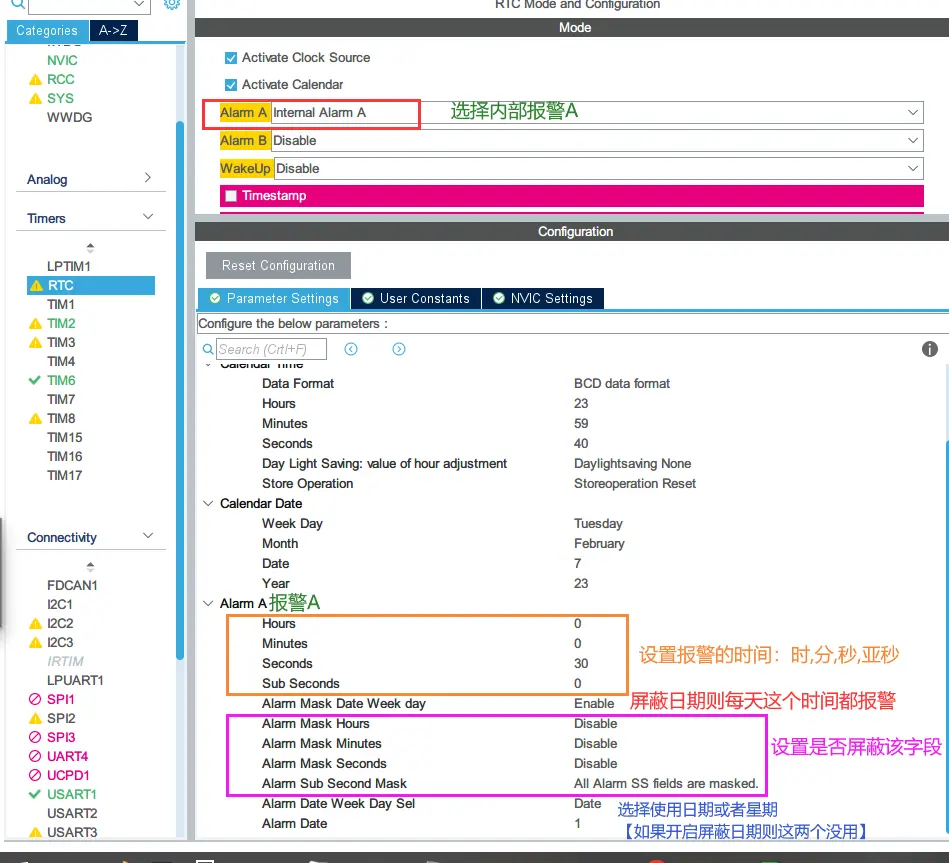Open the WakeUp dropdown list
This screenshot has width=949, height=863.
click(913, 169)
